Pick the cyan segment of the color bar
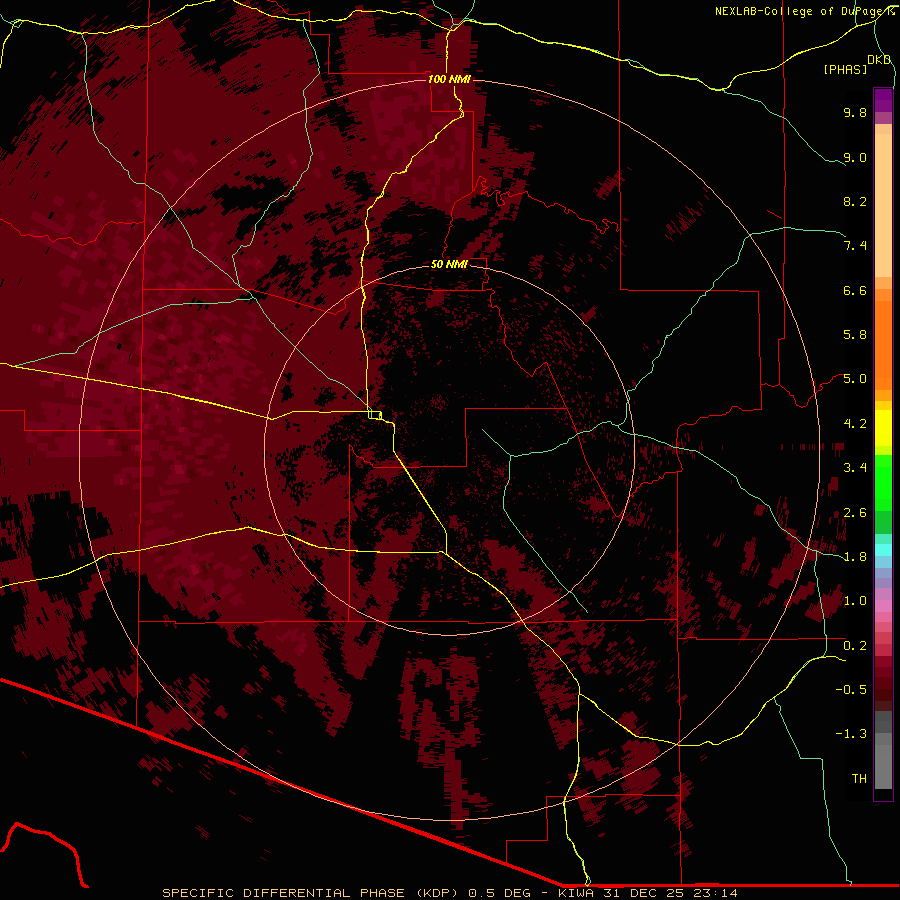This screenshot has height=900, width=900. coord(883,550)
